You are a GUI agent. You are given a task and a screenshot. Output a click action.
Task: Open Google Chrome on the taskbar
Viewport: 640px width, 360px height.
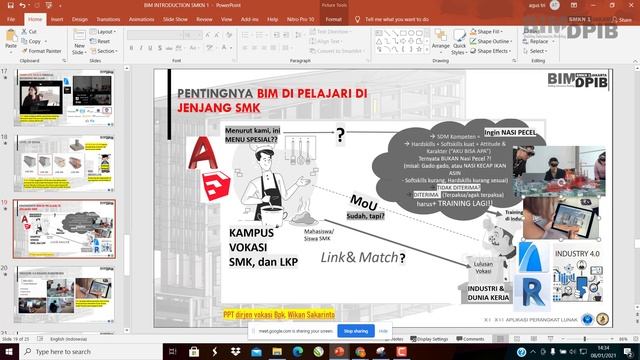click(x=360, y=351)
